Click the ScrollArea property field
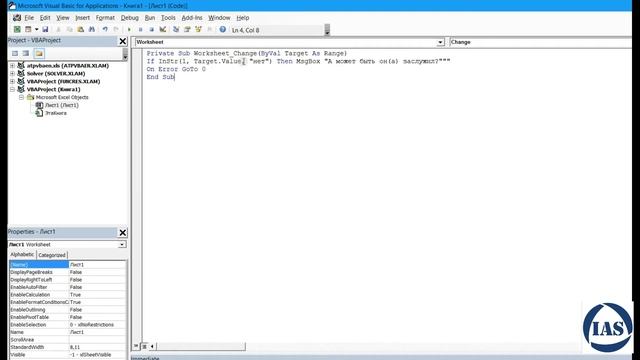 click(98, 340)
